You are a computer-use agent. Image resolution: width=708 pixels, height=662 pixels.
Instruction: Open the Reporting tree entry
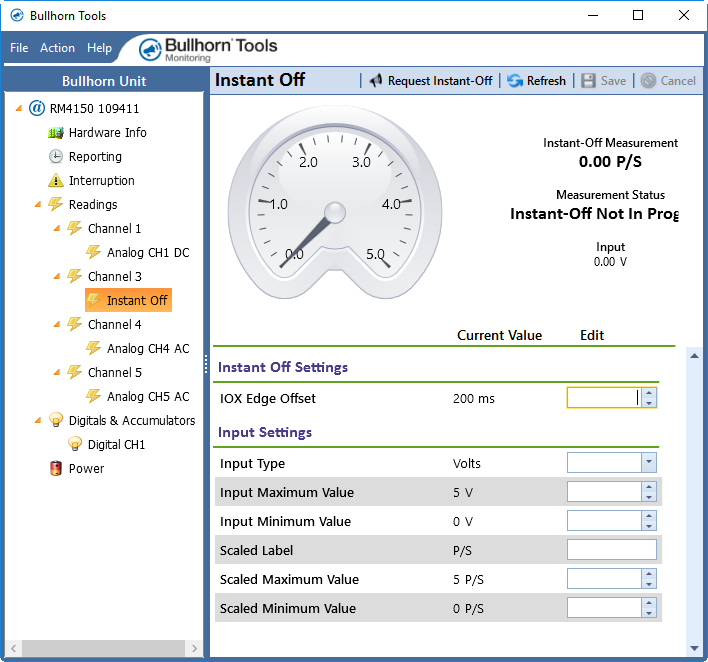pyautogui.click(x=95, y=157)
